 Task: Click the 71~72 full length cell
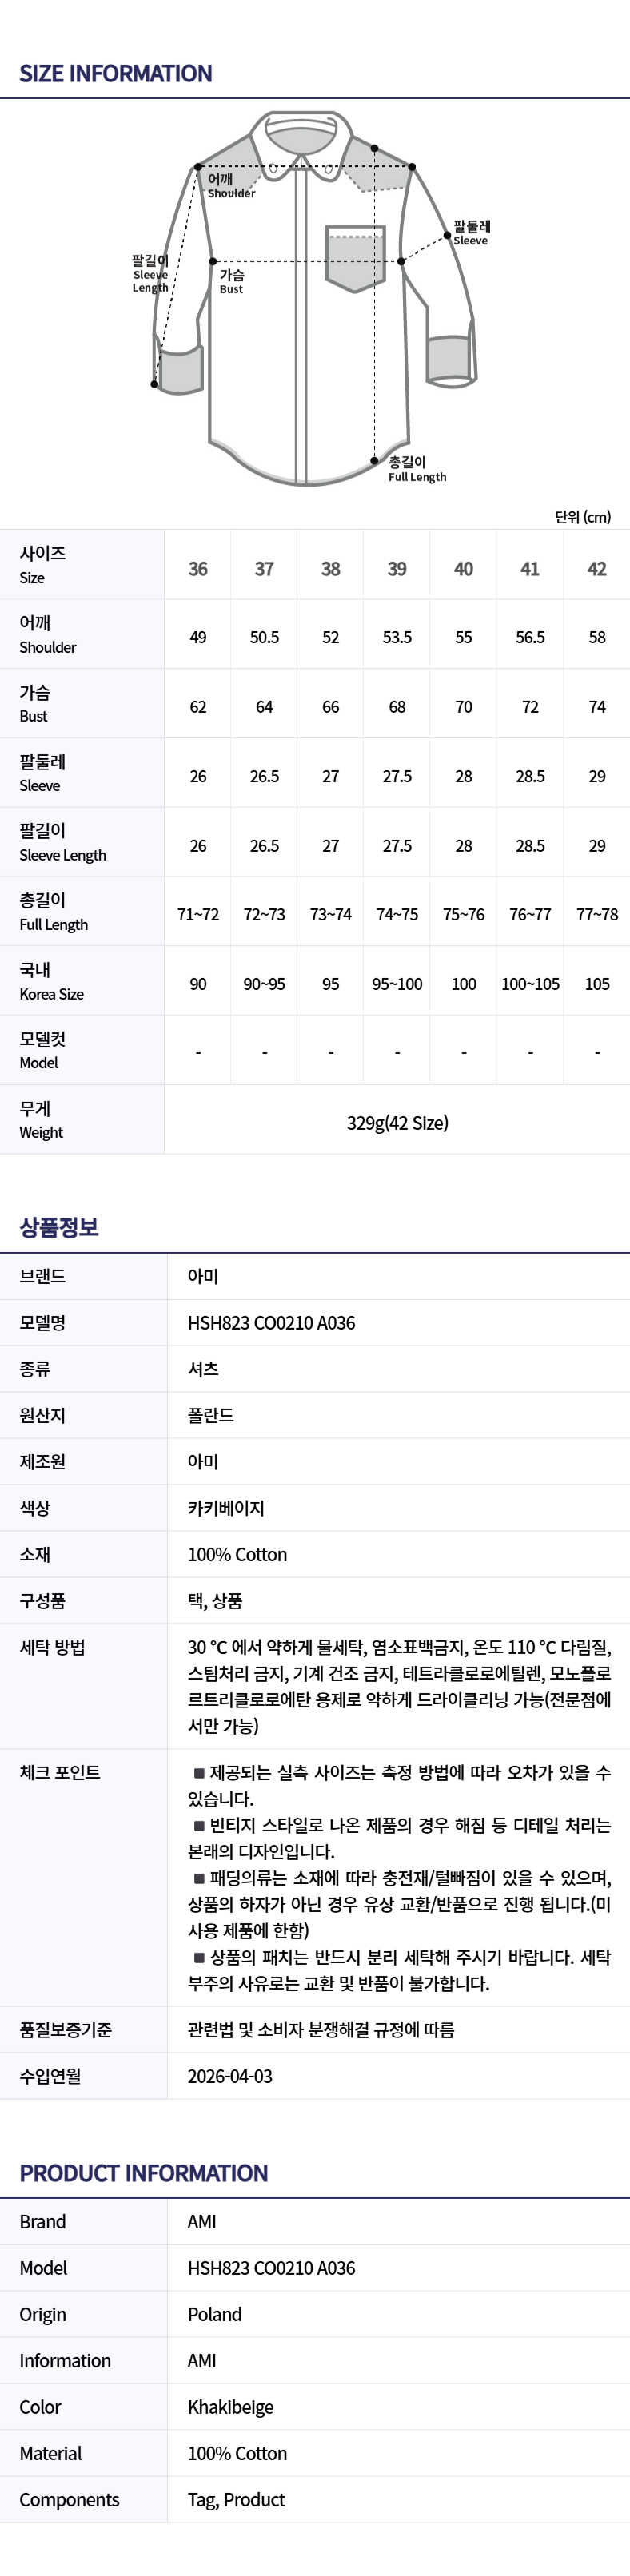(198, 915)
